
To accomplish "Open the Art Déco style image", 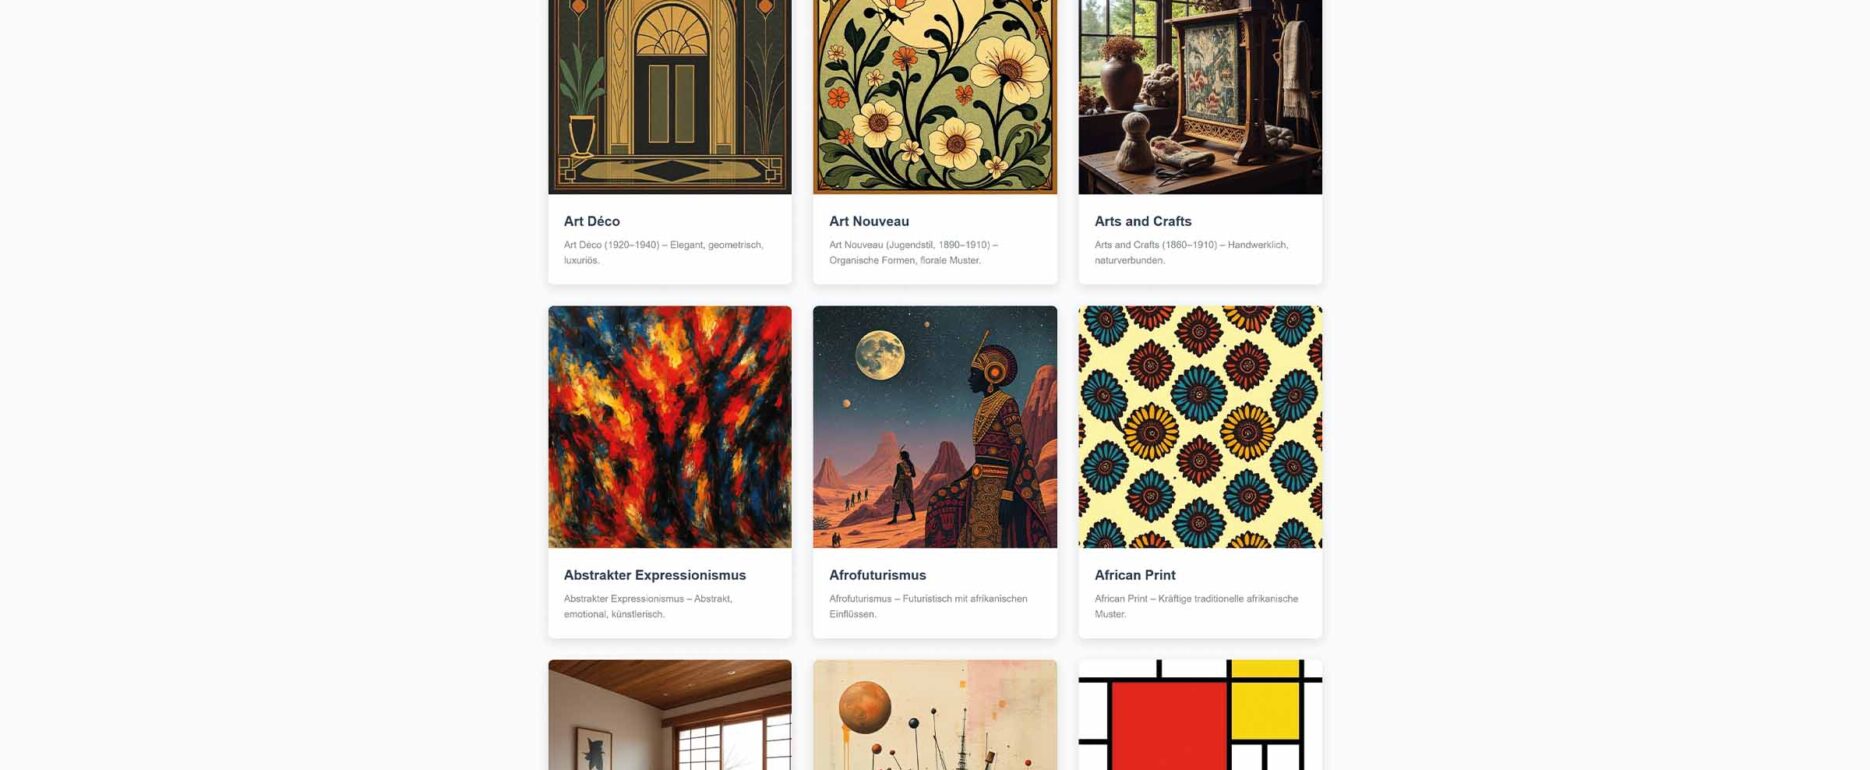I will pos(669,97).
